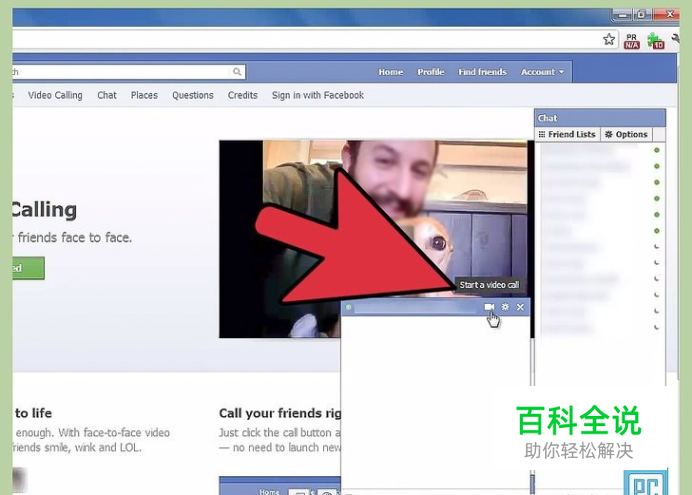Open Sign in with Facebook tab
This screenshot has width=692, height=495.
[x=318, y=95]
